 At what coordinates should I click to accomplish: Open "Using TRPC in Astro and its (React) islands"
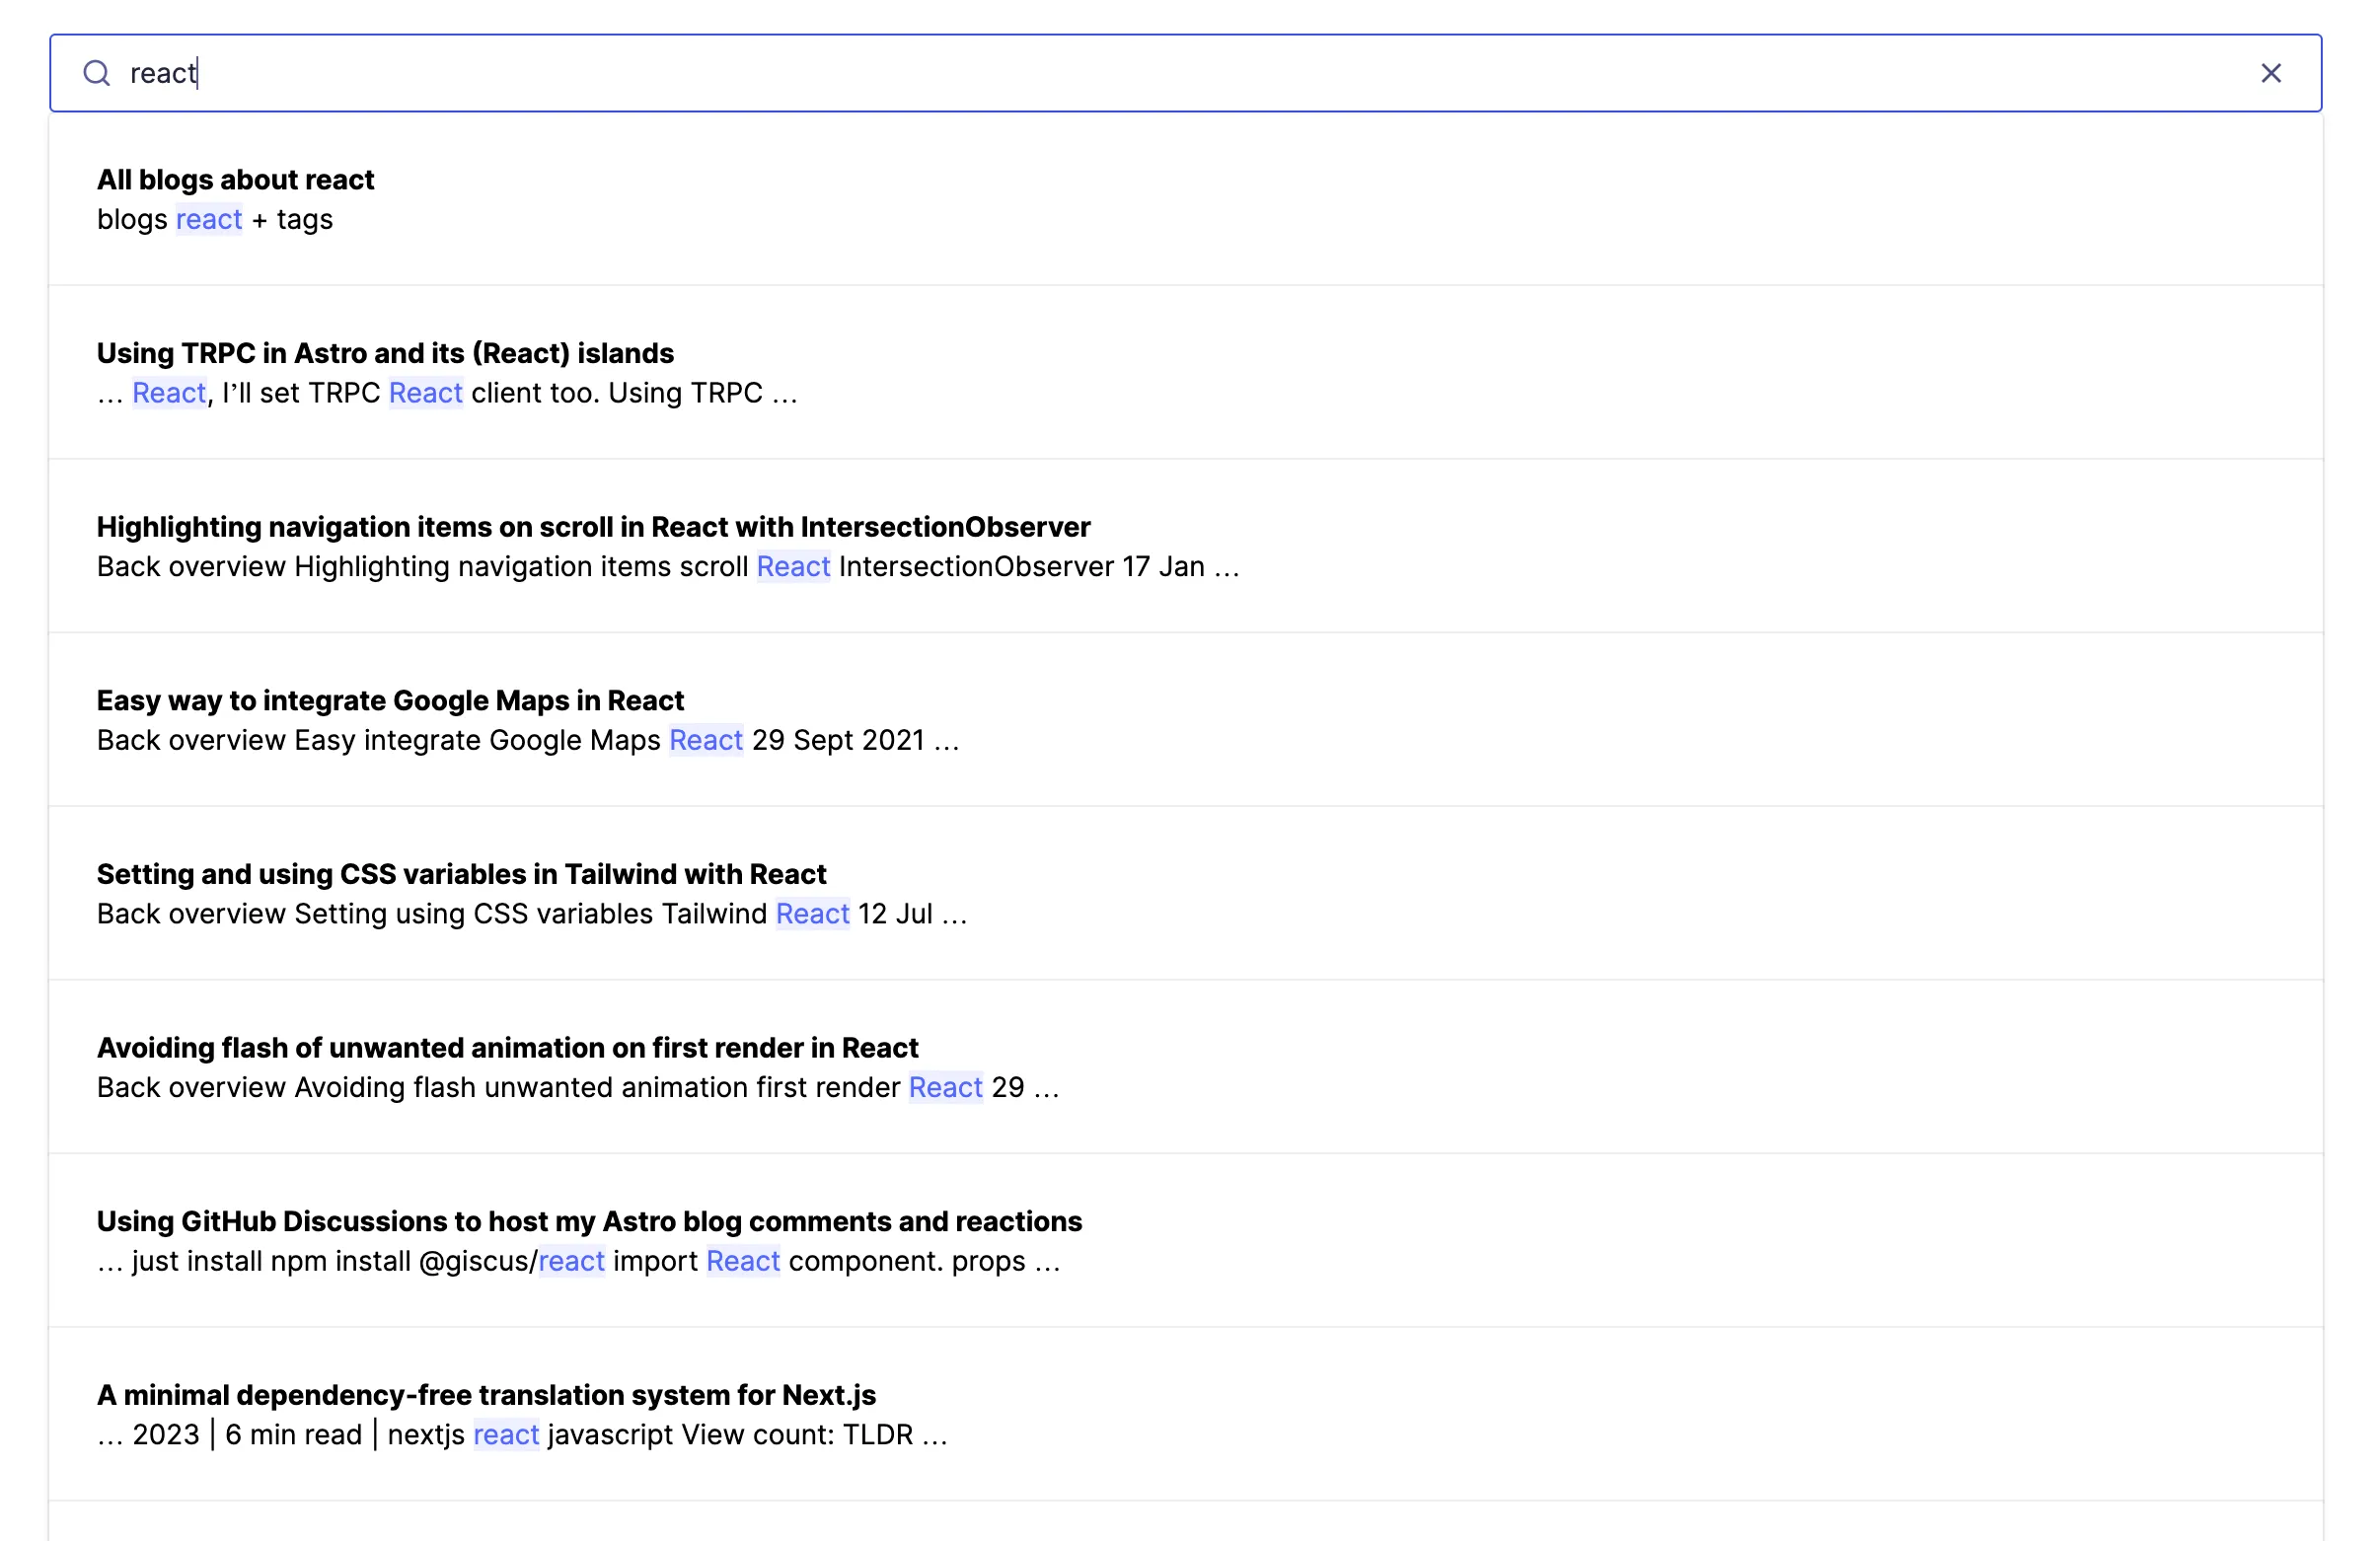point(384,352)
